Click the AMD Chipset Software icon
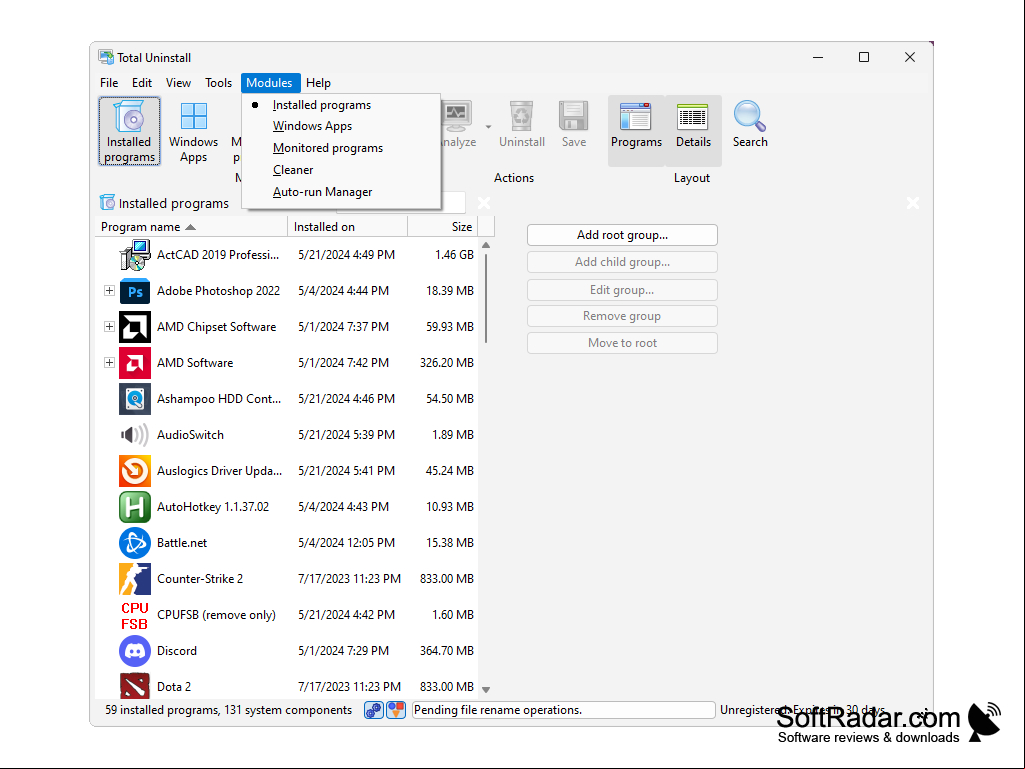Image resolution: width=1025 pixels, height=769 pixels. tap(135, 327)
